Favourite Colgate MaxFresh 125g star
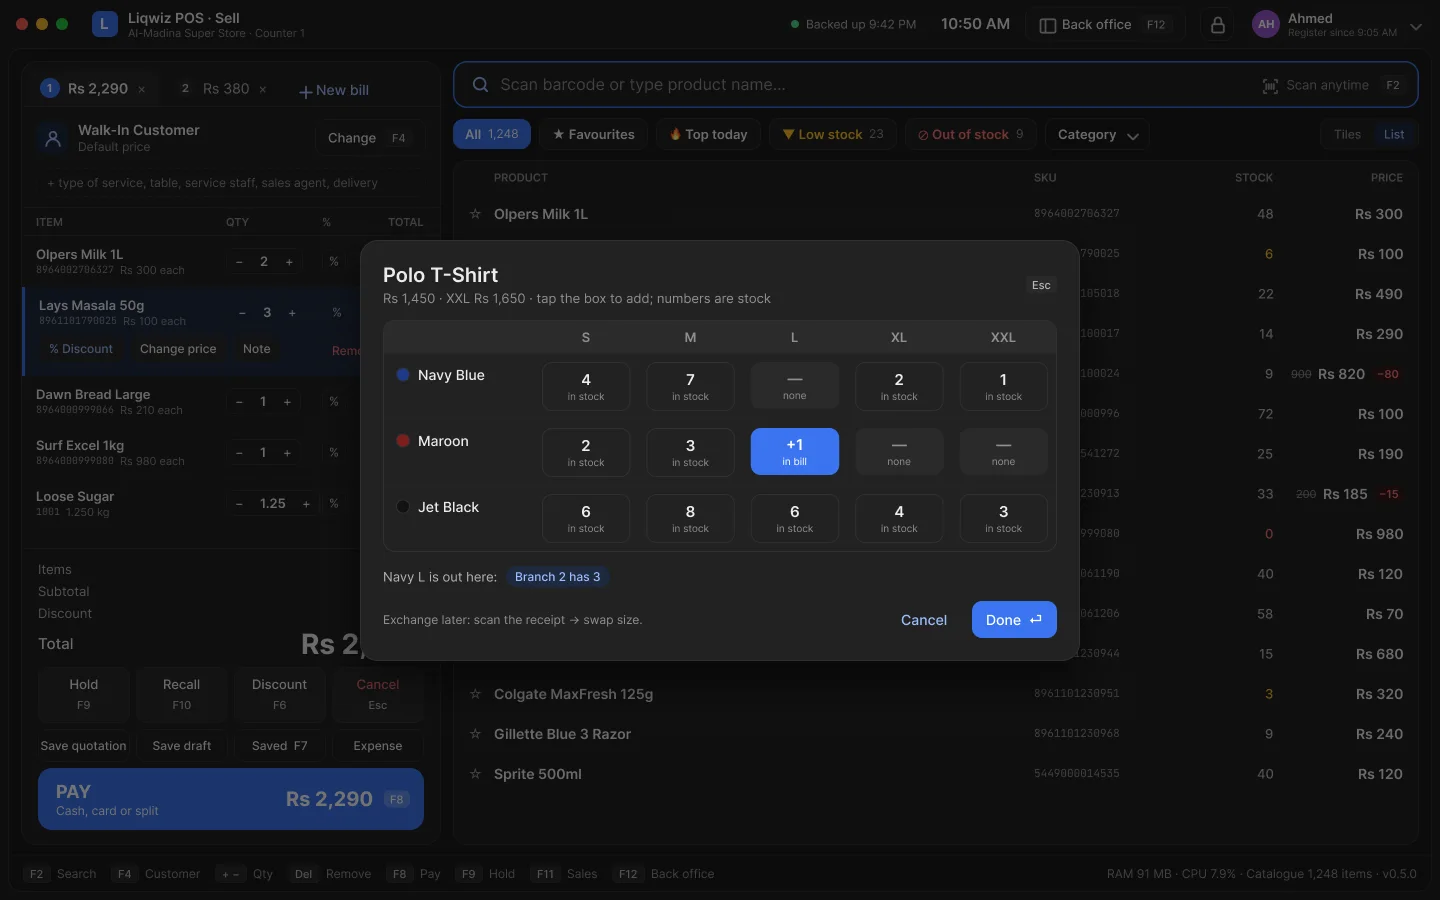This screenshot has height=900, width=1440. [475, 694]
